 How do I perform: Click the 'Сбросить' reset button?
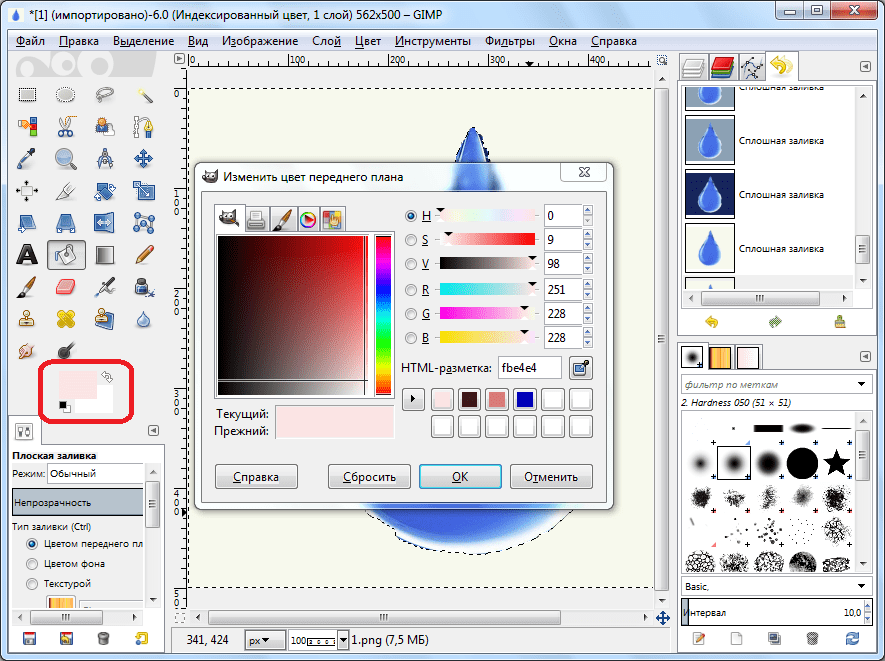coord(369,477)
